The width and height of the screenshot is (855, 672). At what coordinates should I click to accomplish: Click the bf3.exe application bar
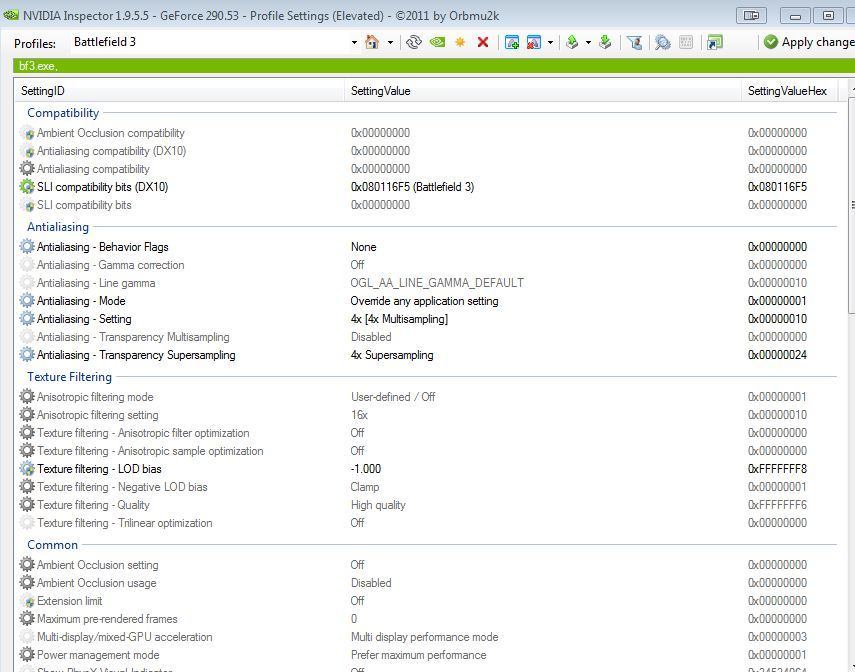433,66
